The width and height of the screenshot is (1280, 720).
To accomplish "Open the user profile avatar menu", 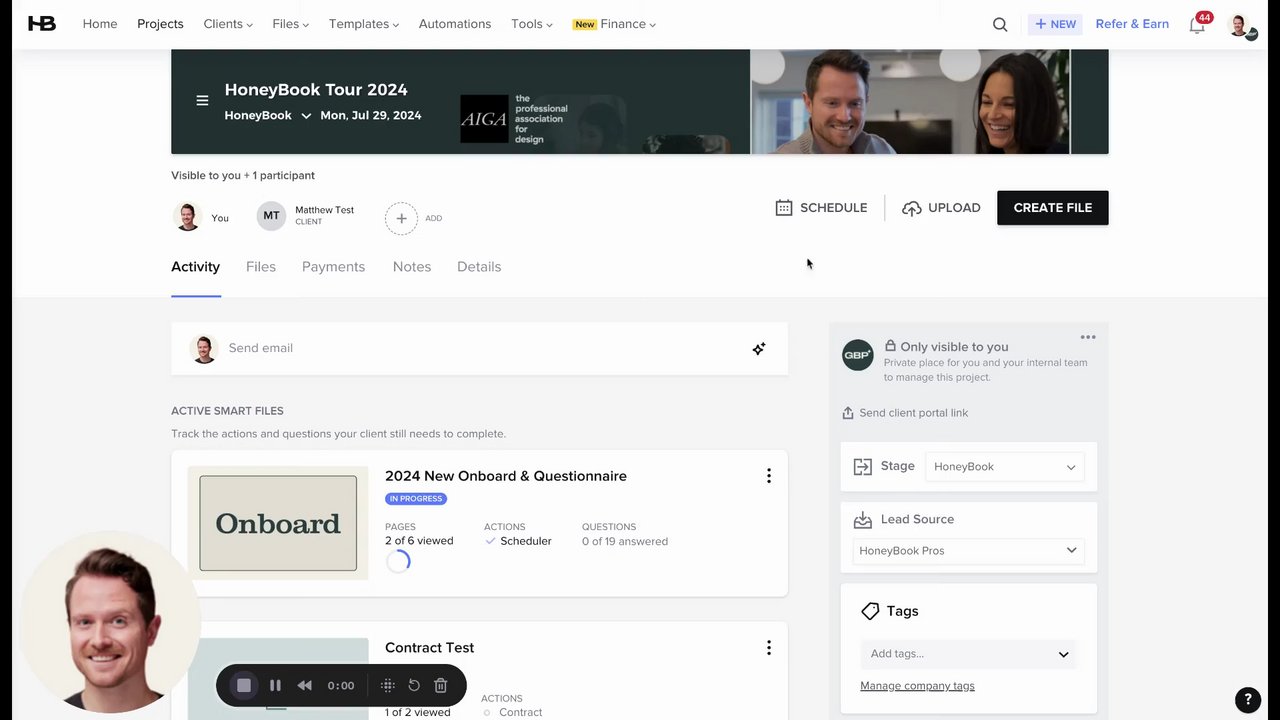I will [1241, 25].
